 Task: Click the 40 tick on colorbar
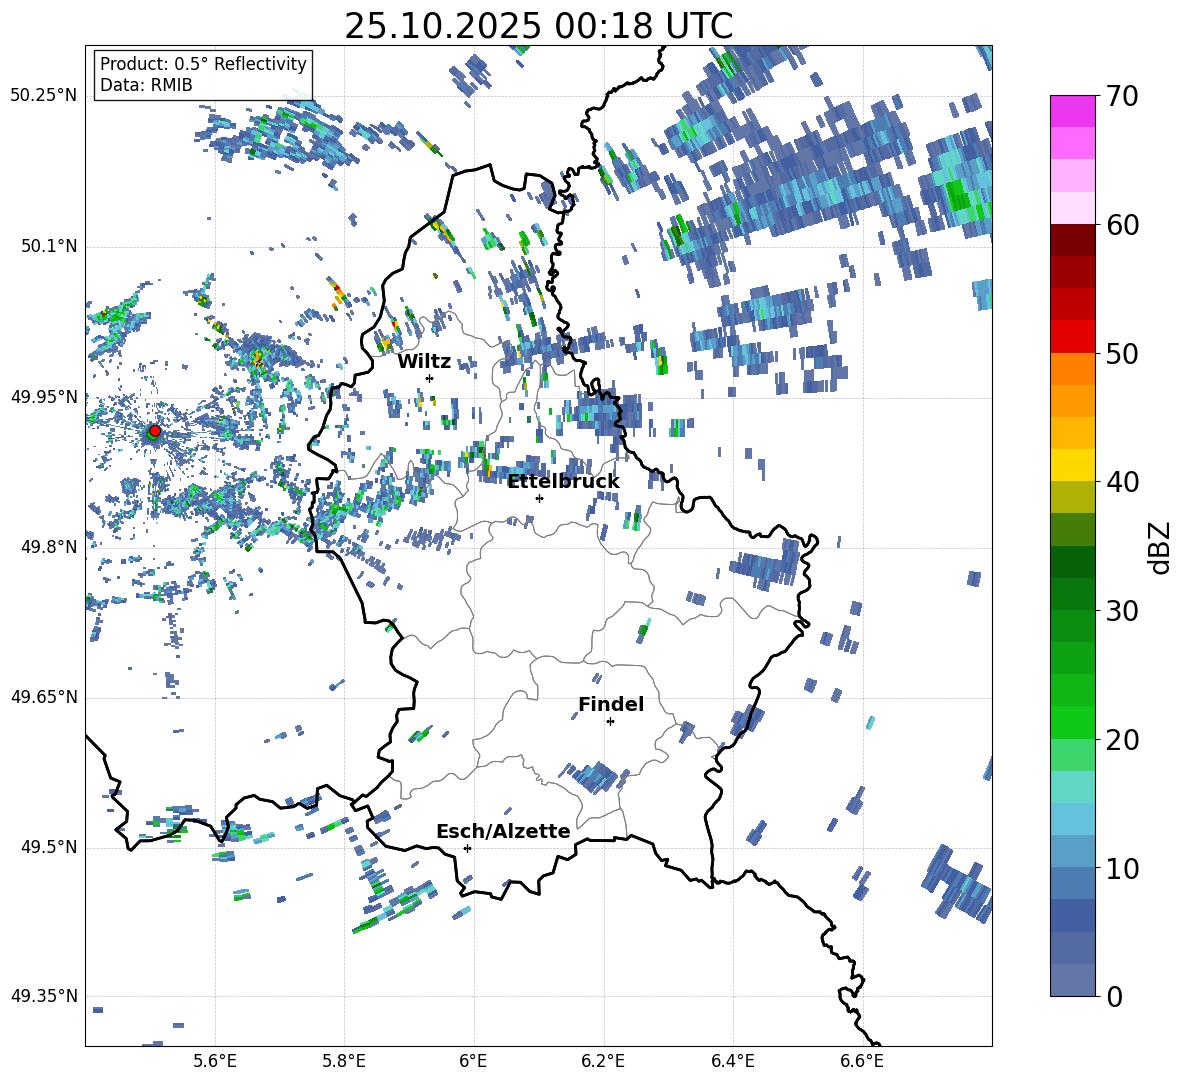point(1123,482)
